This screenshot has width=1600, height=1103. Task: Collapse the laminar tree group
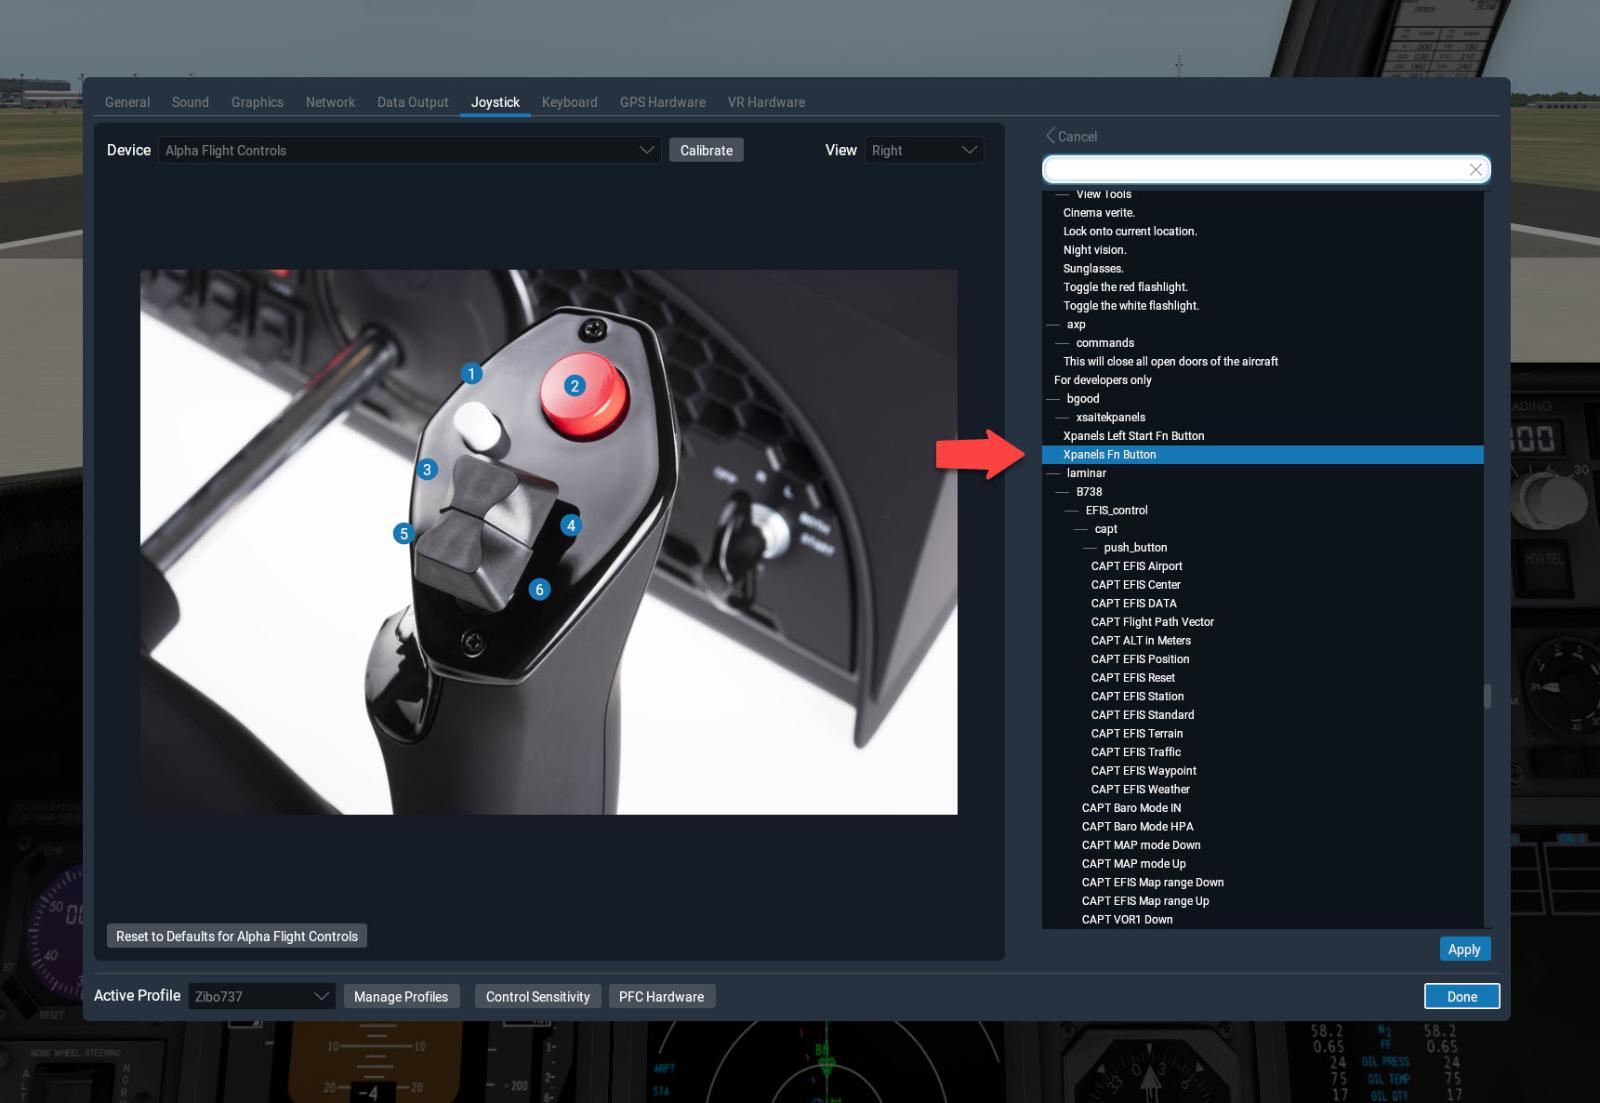click(1053, 473)
